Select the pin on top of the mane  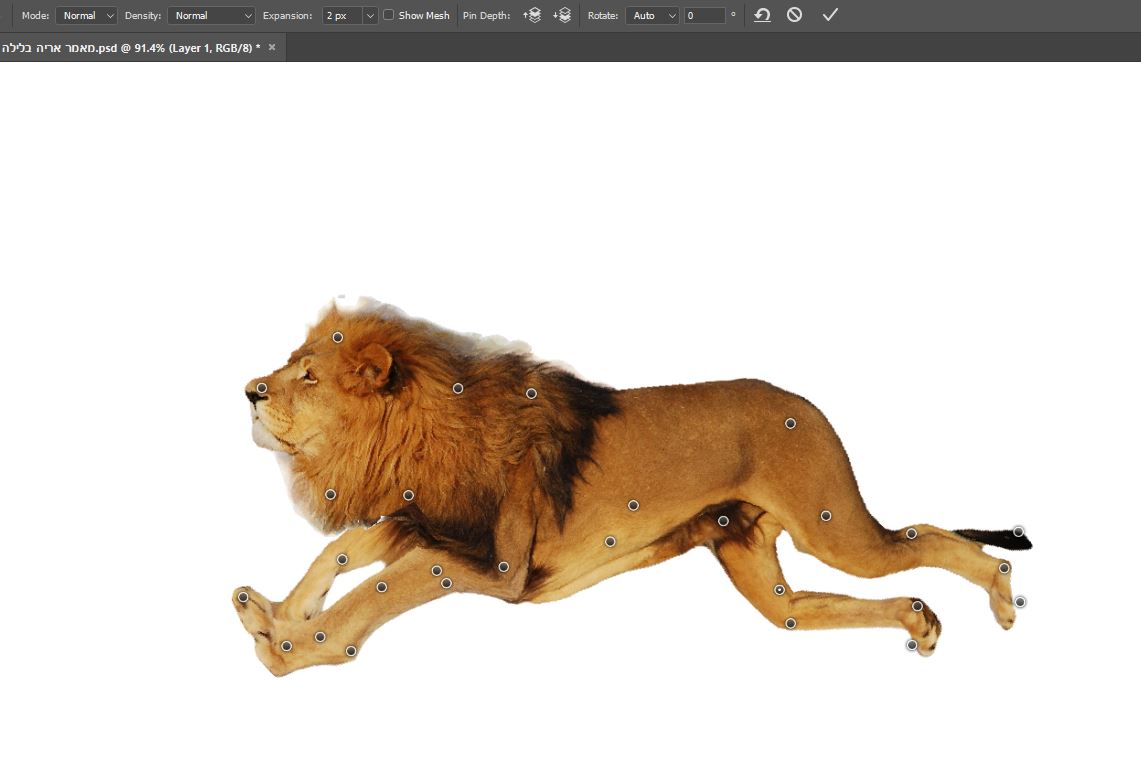[x=338, y=337]
